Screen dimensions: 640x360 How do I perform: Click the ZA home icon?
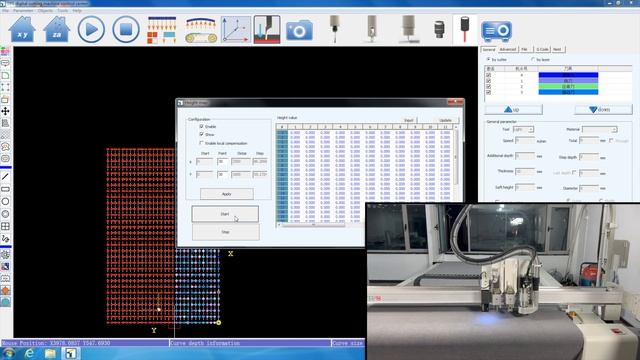click(x=57, y=29)
